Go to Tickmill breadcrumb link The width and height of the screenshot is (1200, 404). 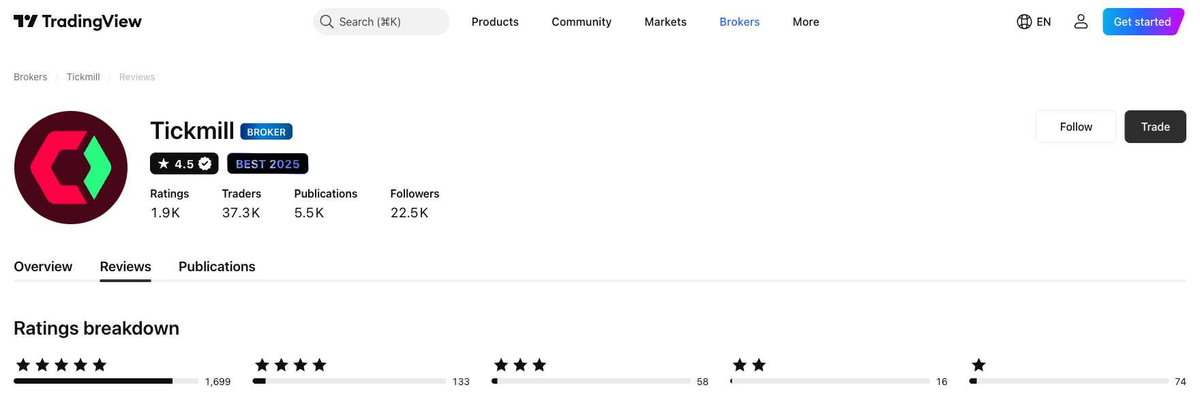[x=83, y=77]
